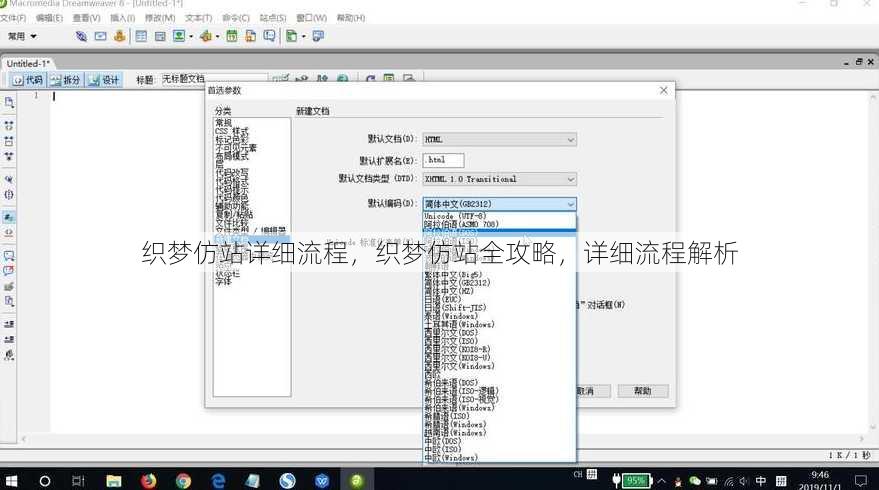This screenshot has height=490, width=879.
Task: Open the 插入(I) menu
Action: click(122, 18)
